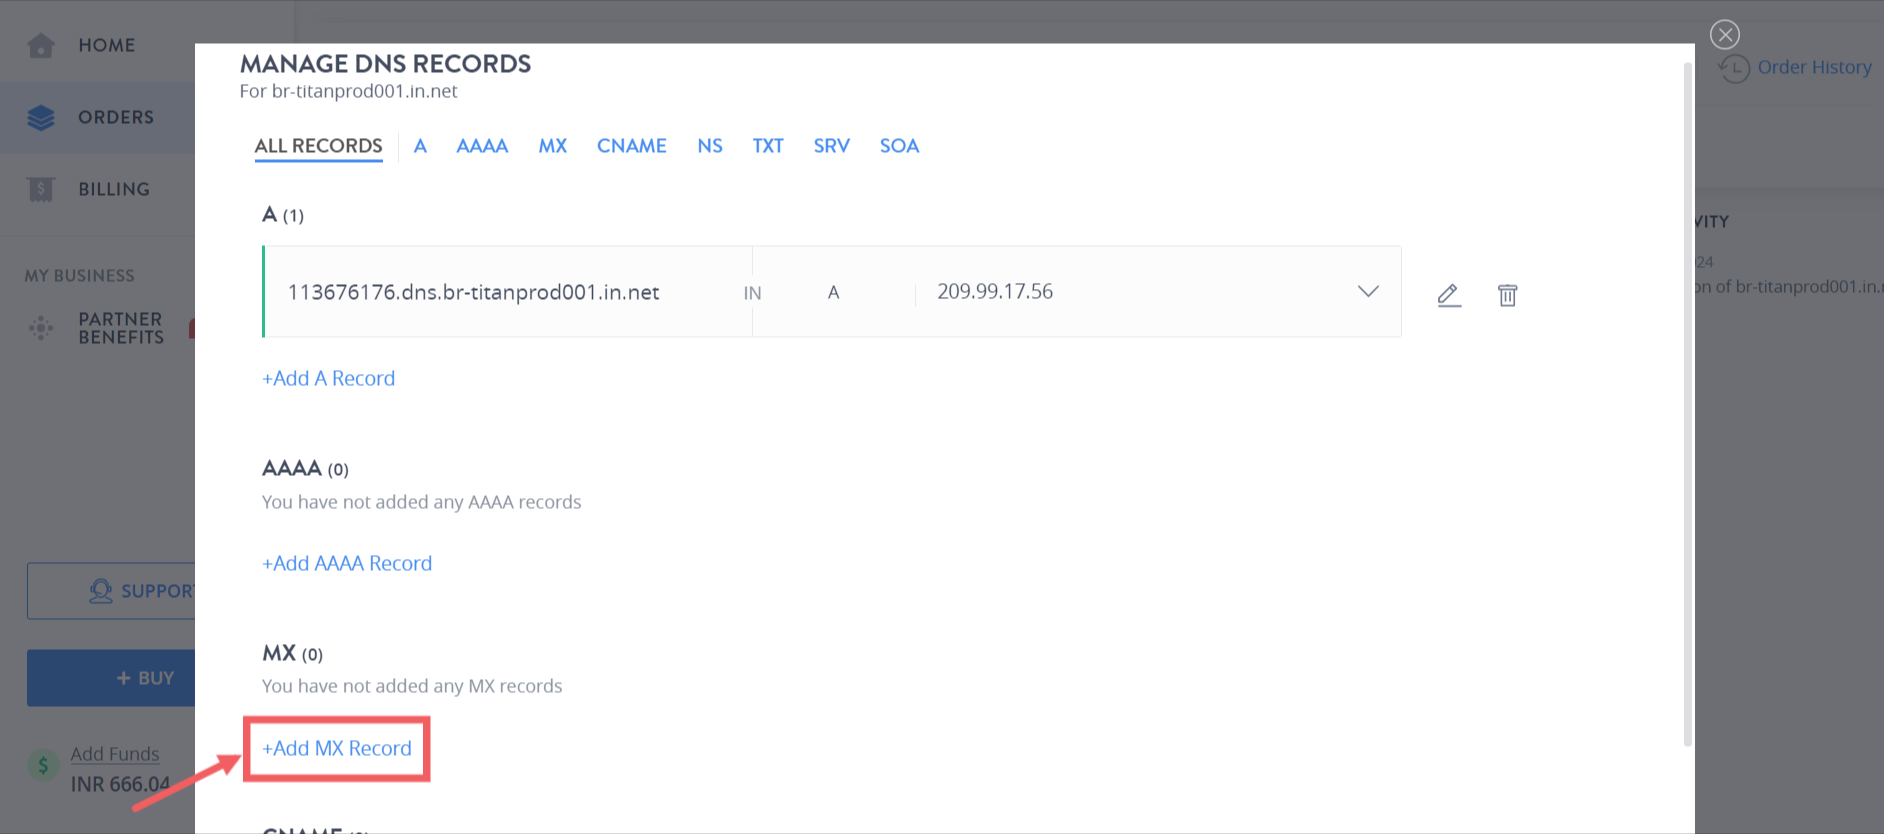Click the +Add AAAA Record link
Screen dimensions: 1884x834
[x=347, y=563]
